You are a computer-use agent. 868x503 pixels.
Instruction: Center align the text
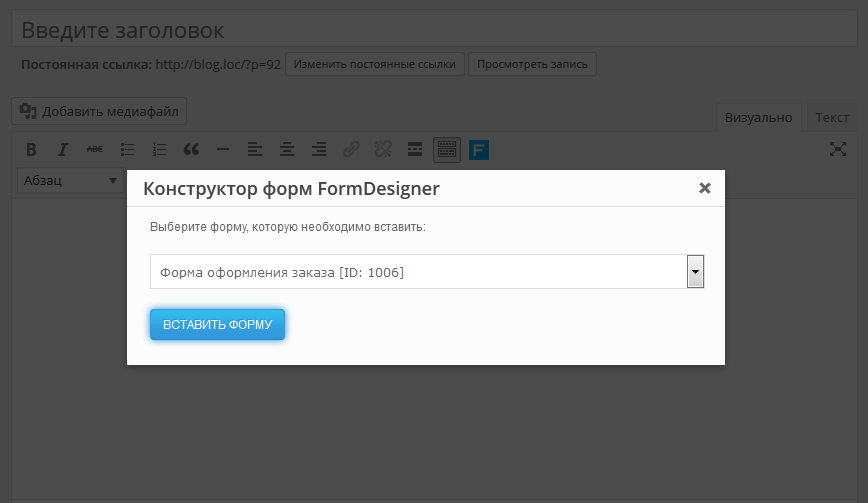287,149
